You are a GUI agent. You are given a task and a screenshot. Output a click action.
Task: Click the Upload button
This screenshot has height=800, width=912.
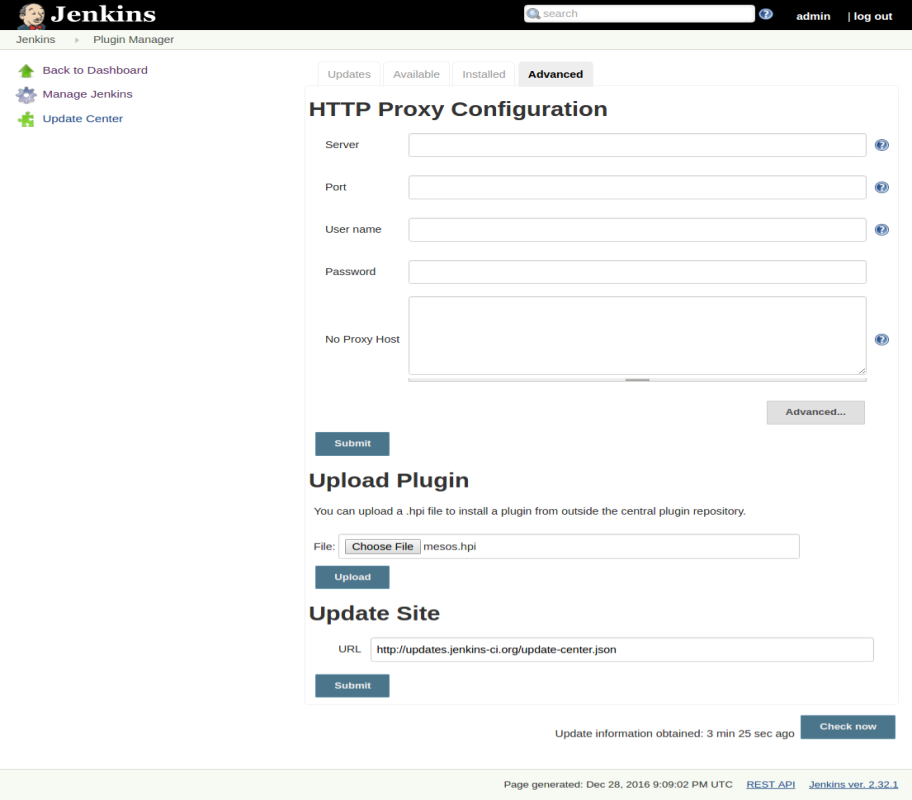[352, 577]
